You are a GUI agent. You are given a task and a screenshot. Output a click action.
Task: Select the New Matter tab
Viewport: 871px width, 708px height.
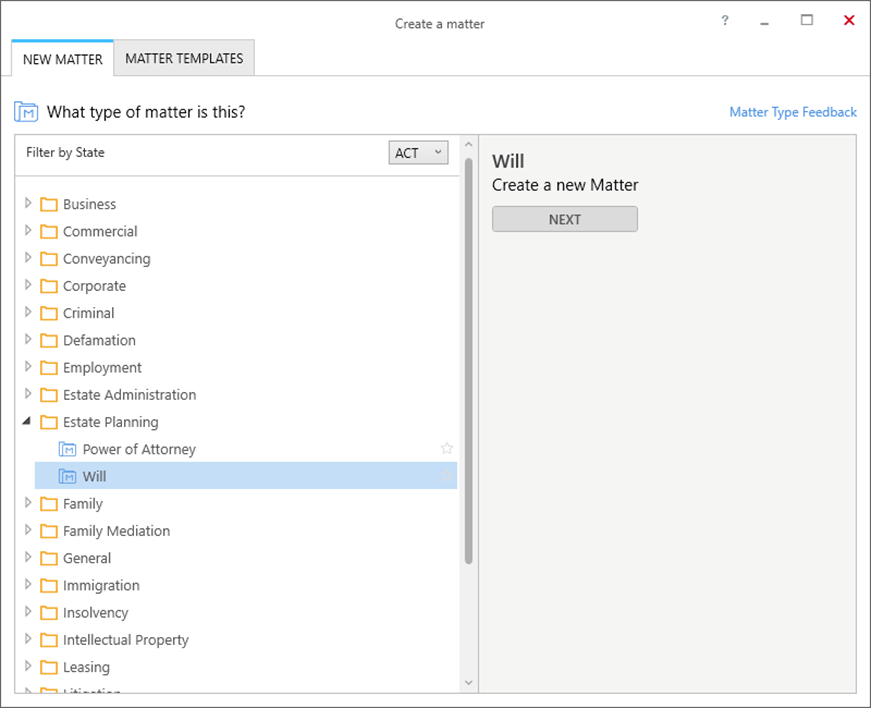pyautogui.click(x=62, y=59)
